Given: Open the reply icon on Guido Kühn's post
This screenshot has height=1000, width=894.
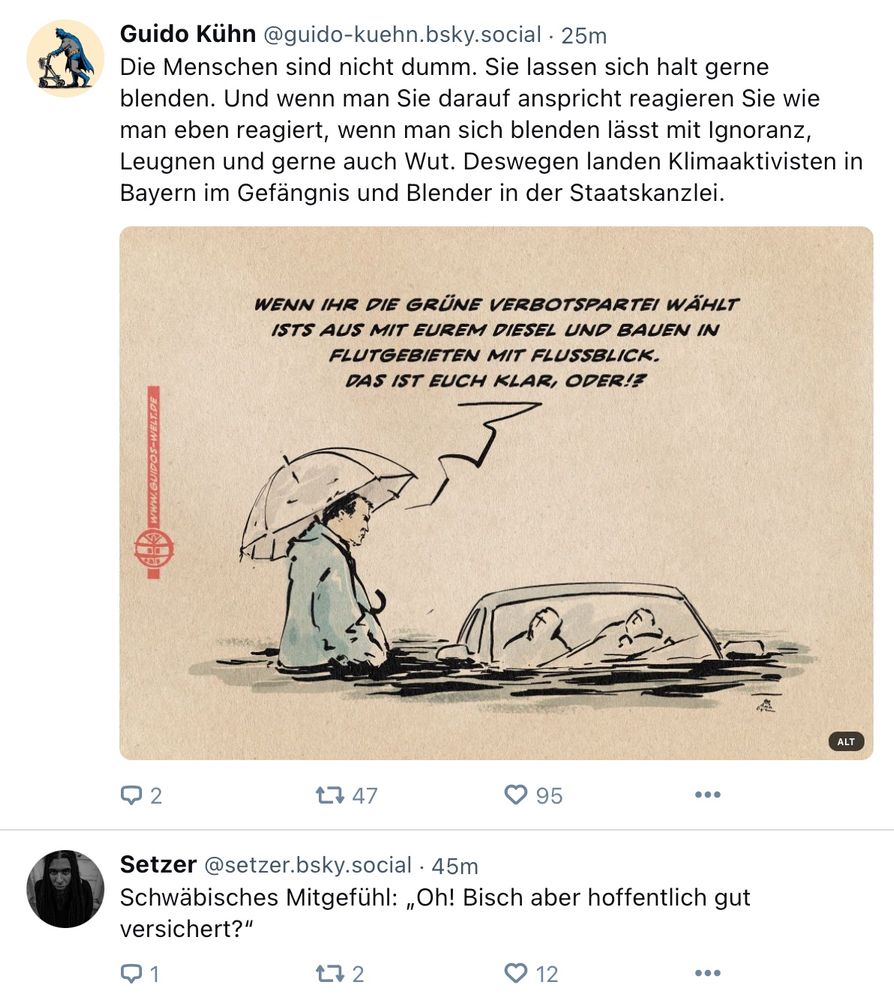Looking at the screenshot, I should click(131, 795).
